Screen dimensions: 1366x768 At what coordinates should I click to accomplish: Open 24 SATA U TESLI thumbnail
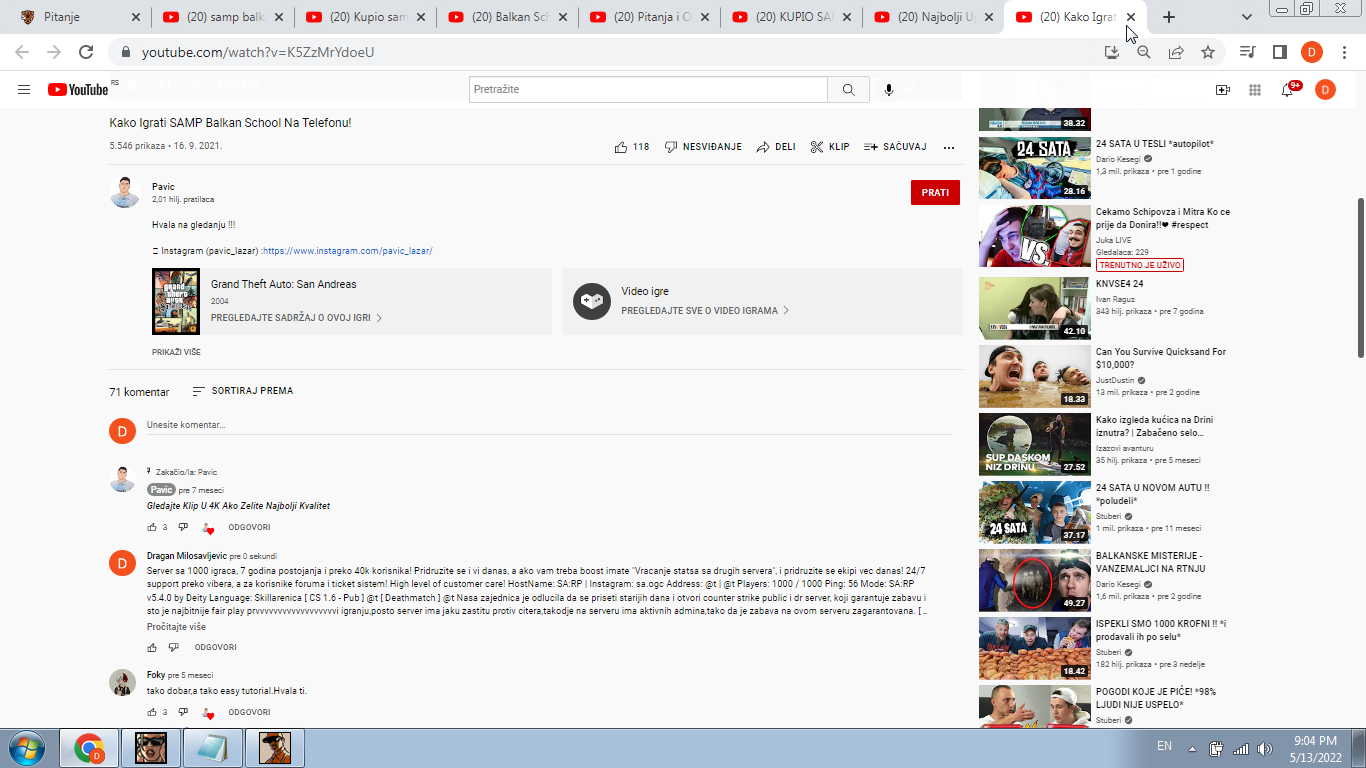point(1034,168)
